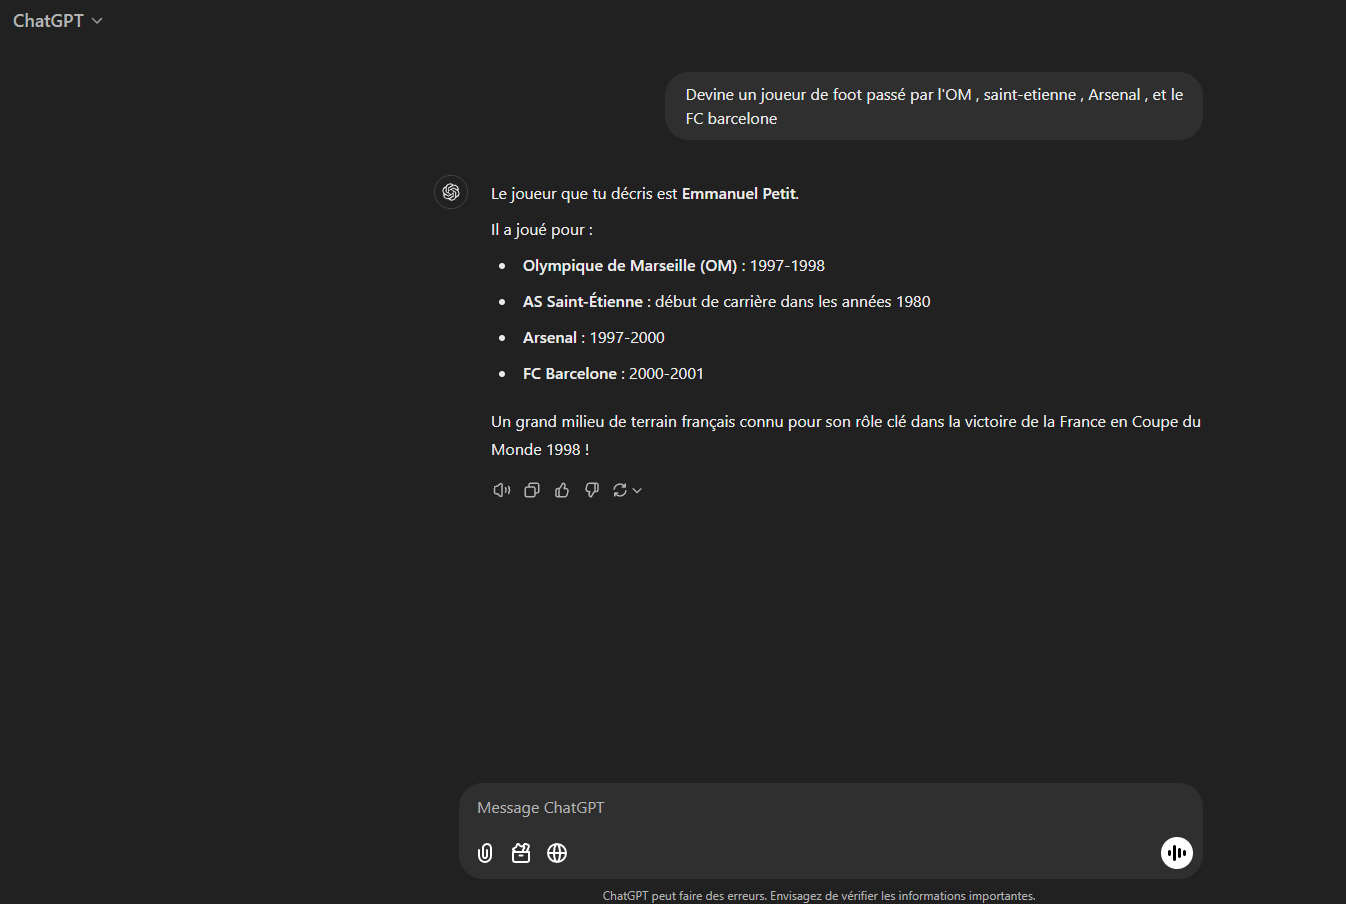1346x904 pixels.
Task: Click the Arsenal : 1997-2000 list item
Action: coord(594,338)
